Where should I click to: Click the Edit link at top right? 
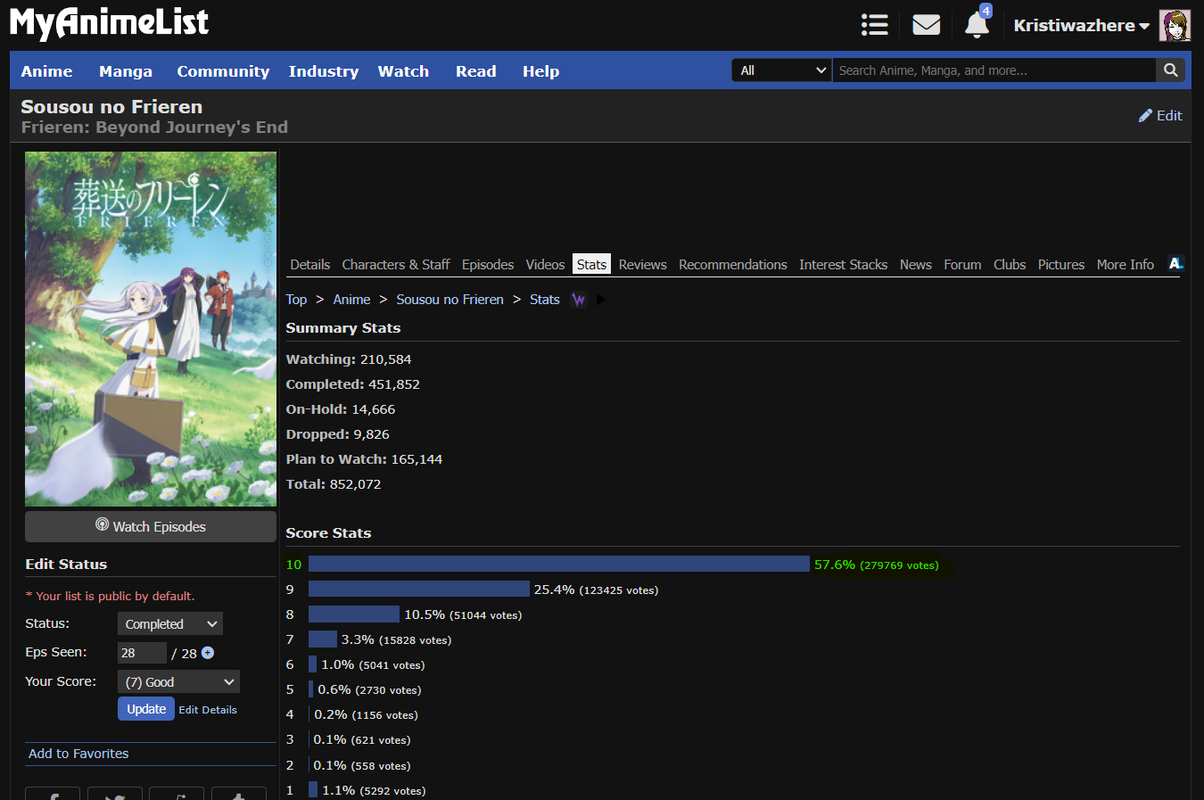1169,116
